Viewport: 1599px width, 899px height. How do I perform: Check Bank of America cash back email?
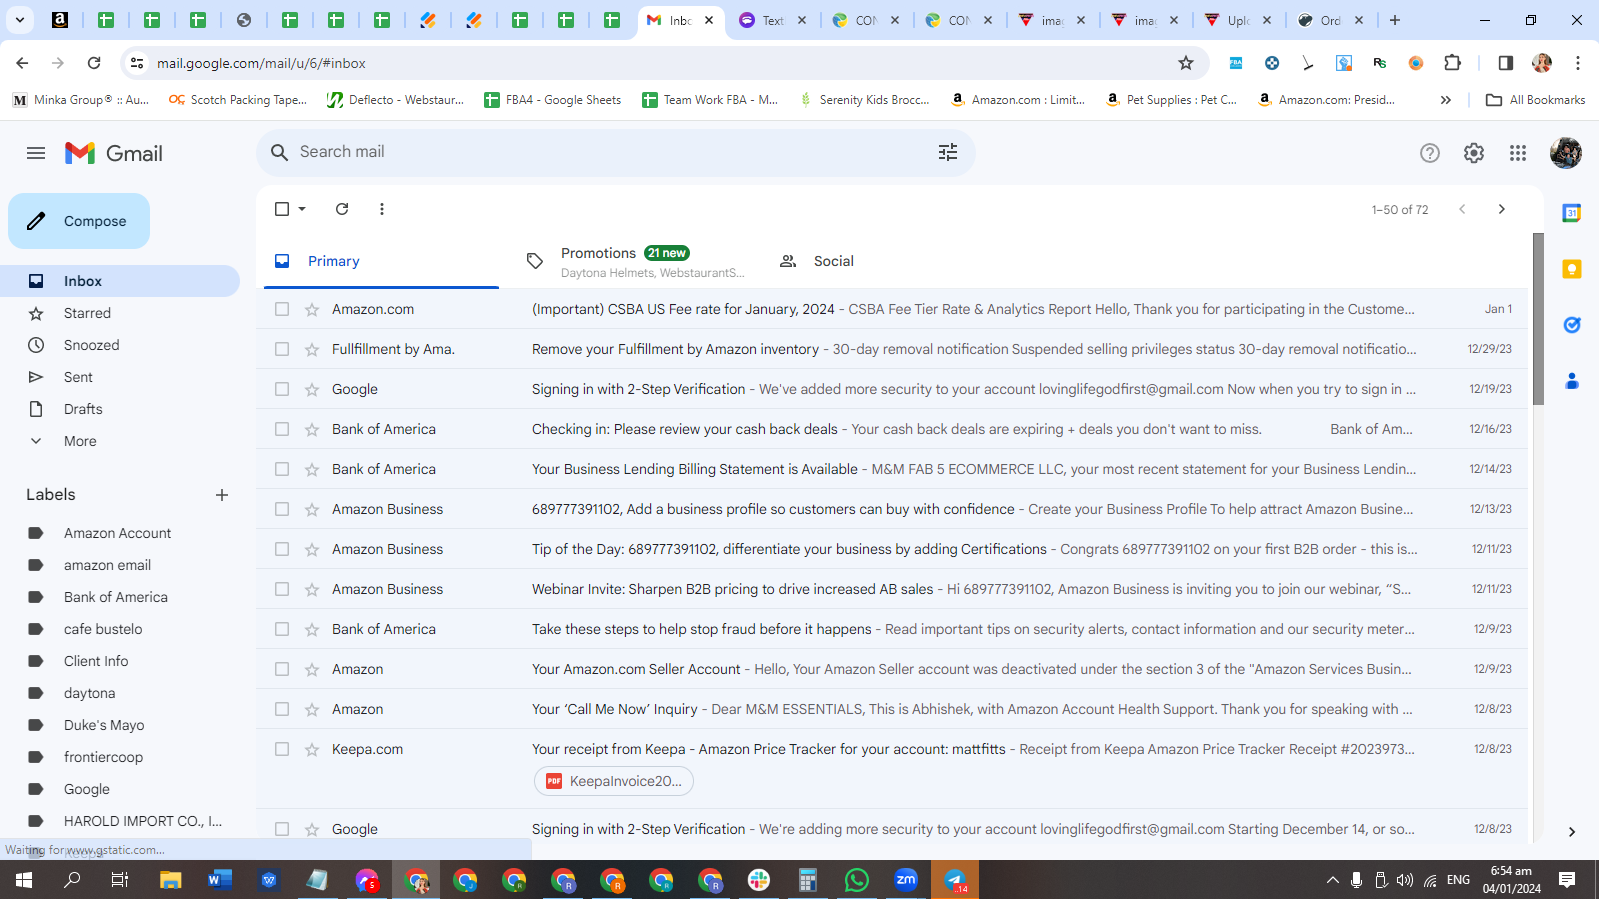tap(282, 429)
